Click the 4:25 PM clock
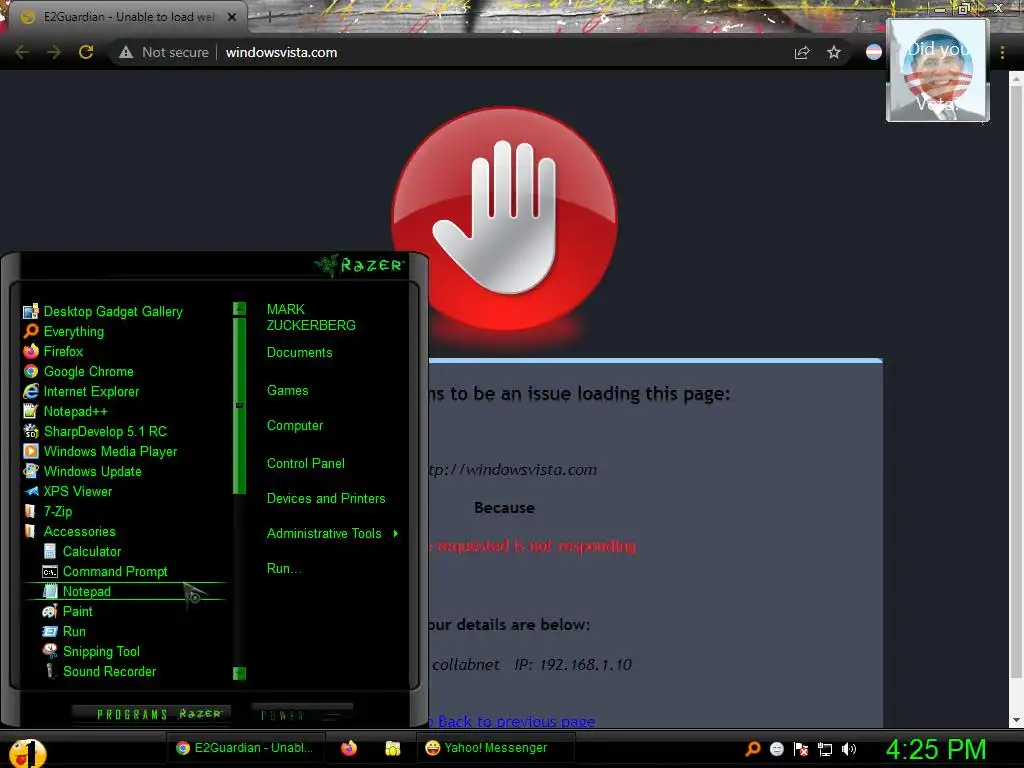This screenshot has width=1024, height=768. [x=936, y=749]
